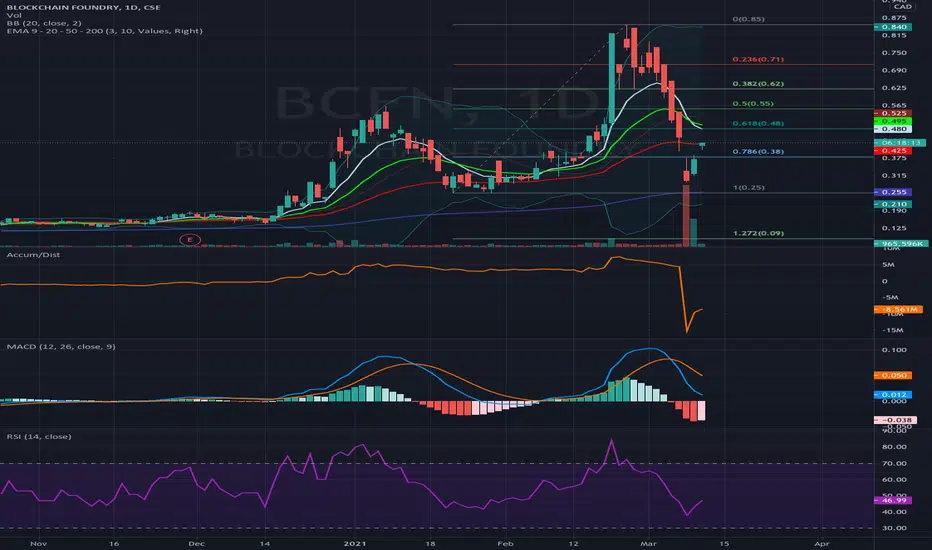
Task: Select the RSI (14, close) label
Action: 39,436
